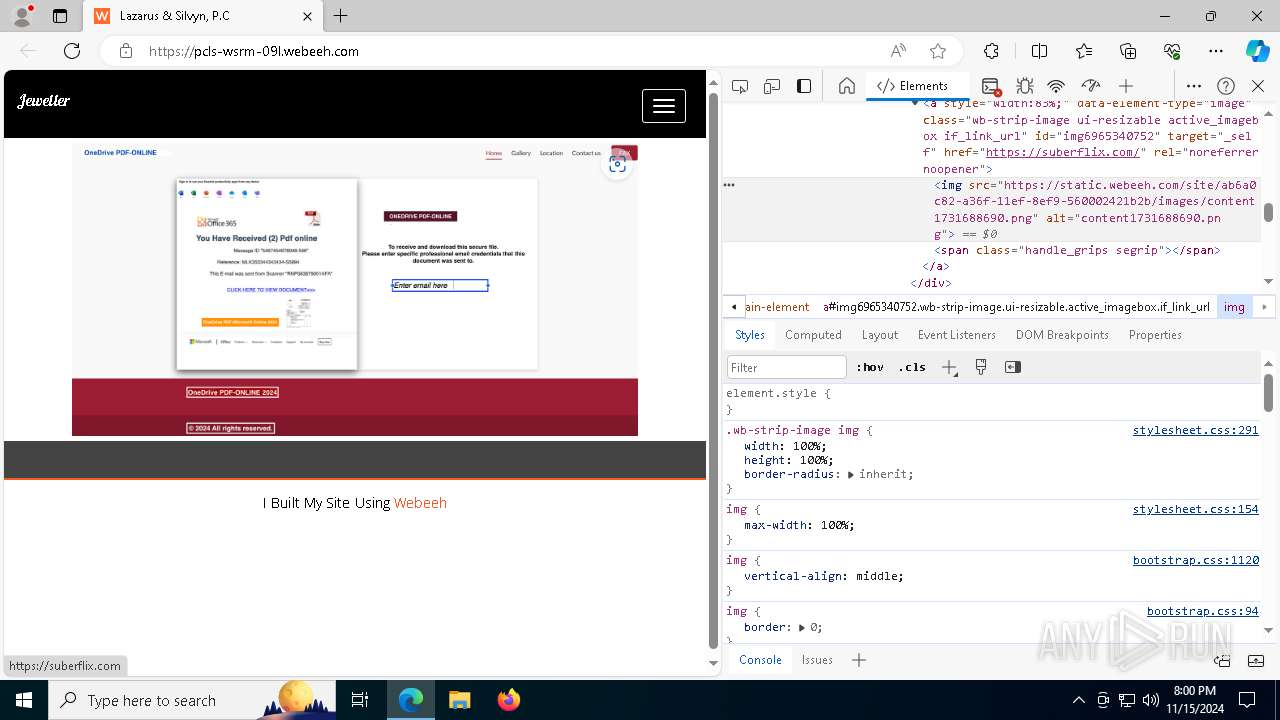Add page to favorites star
This screenshot has height=720, width=1280.
[938, 51]
